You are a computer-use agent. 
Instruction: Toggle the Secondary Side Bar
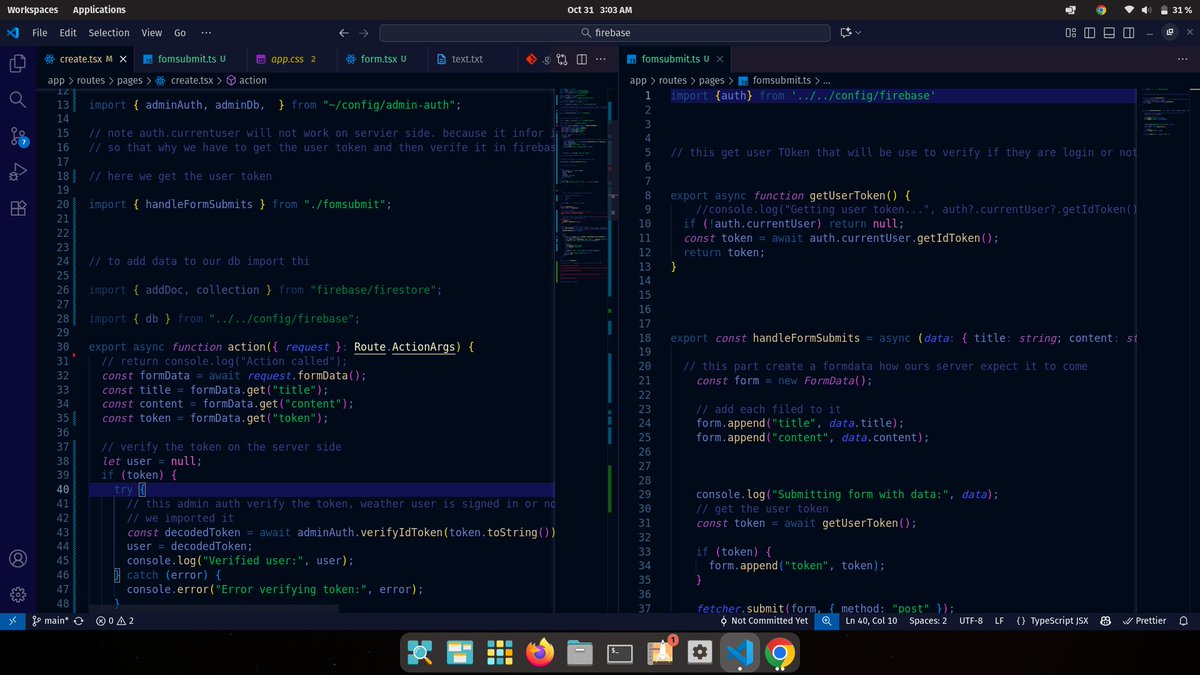coord(1128,32)
